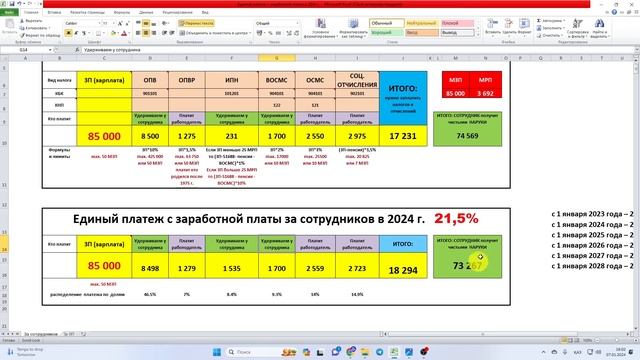Click the font color red A icon
Viewport: 640px width, 360px height.
click(x=124, y=33)
